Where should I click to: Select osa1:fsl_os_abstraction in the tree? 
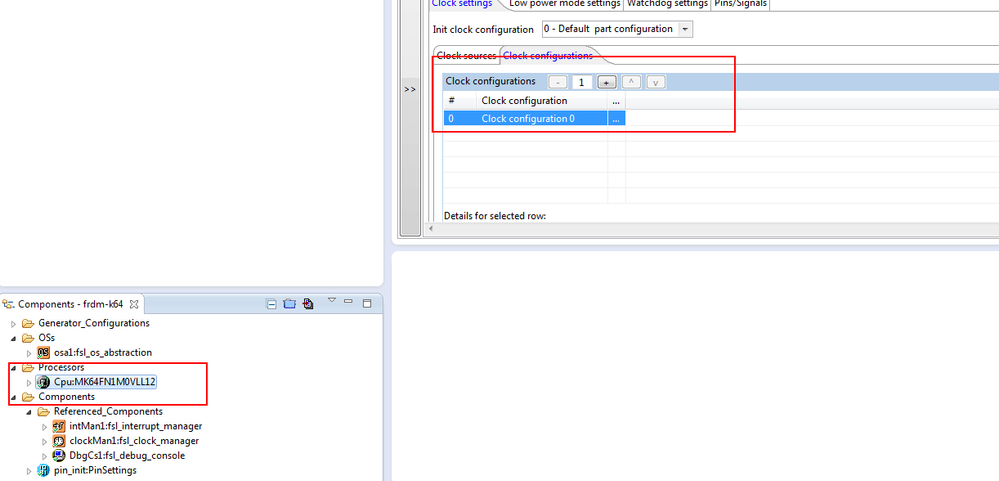[103, 352]
